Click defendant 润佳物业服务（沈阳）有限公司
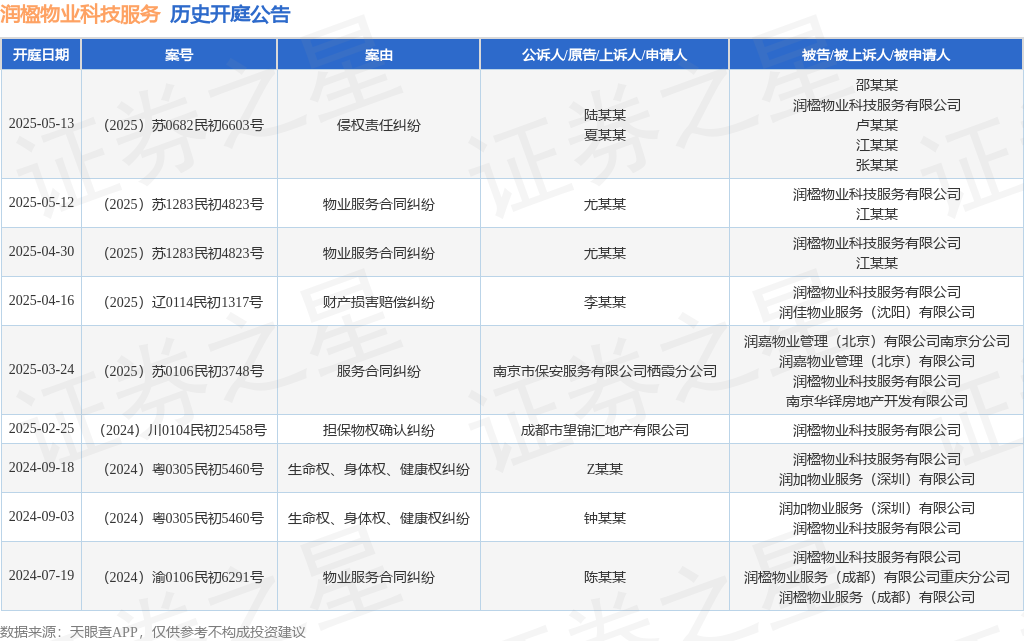Viewport: 1024px width, 641px height. [x=876, y=312]
